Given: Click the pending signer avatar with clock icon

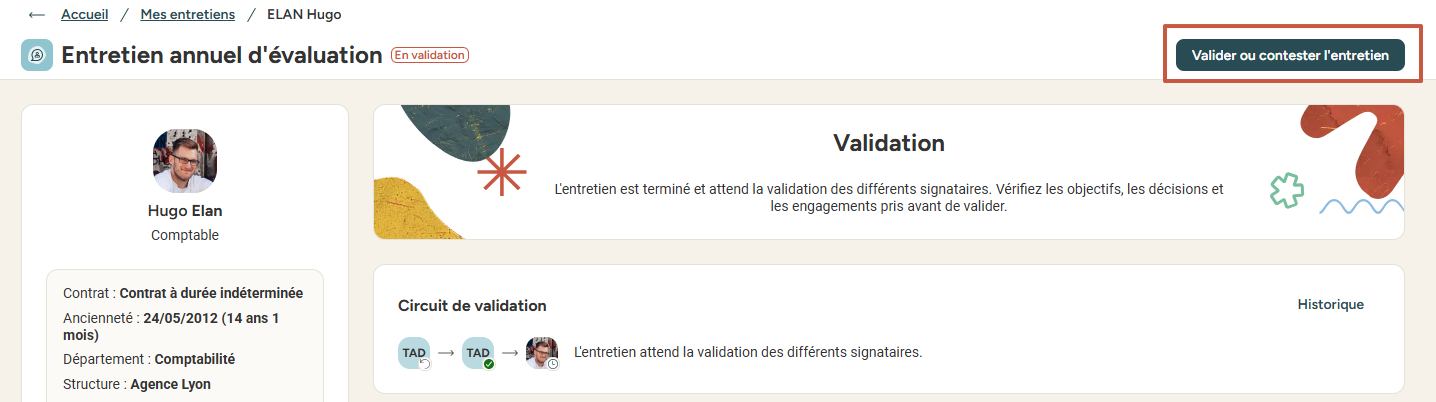Looking at the screenshot, I should [x=542, y=353].
